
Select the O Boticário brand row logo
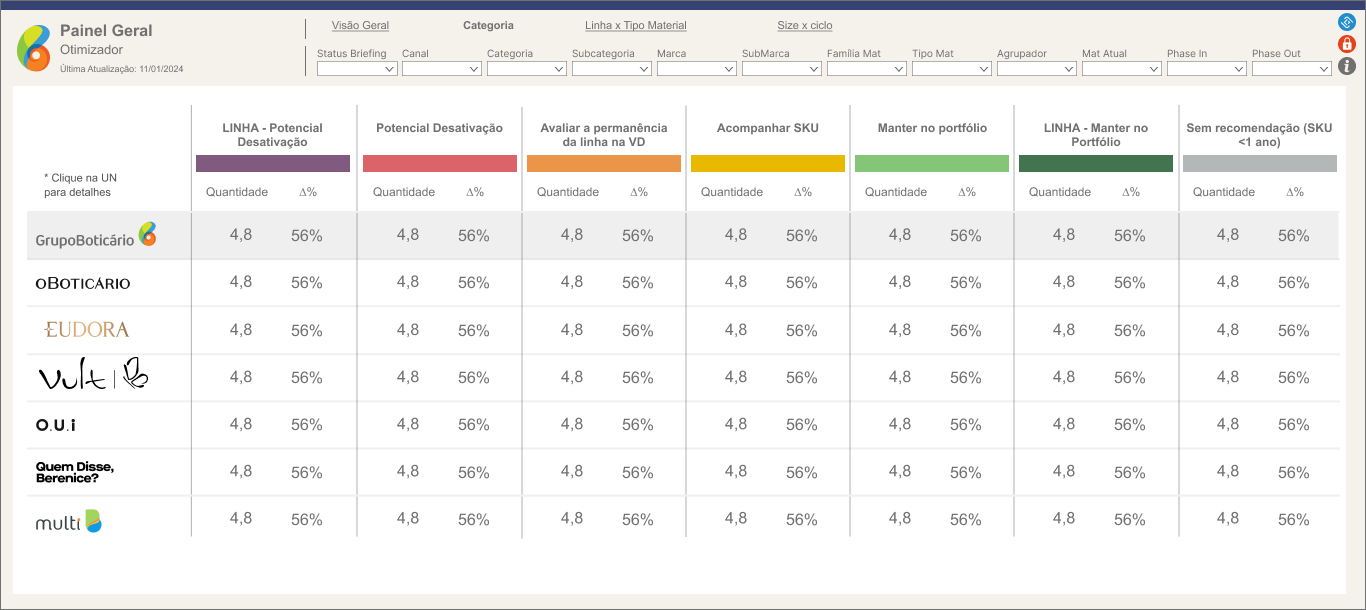(83, 283)
